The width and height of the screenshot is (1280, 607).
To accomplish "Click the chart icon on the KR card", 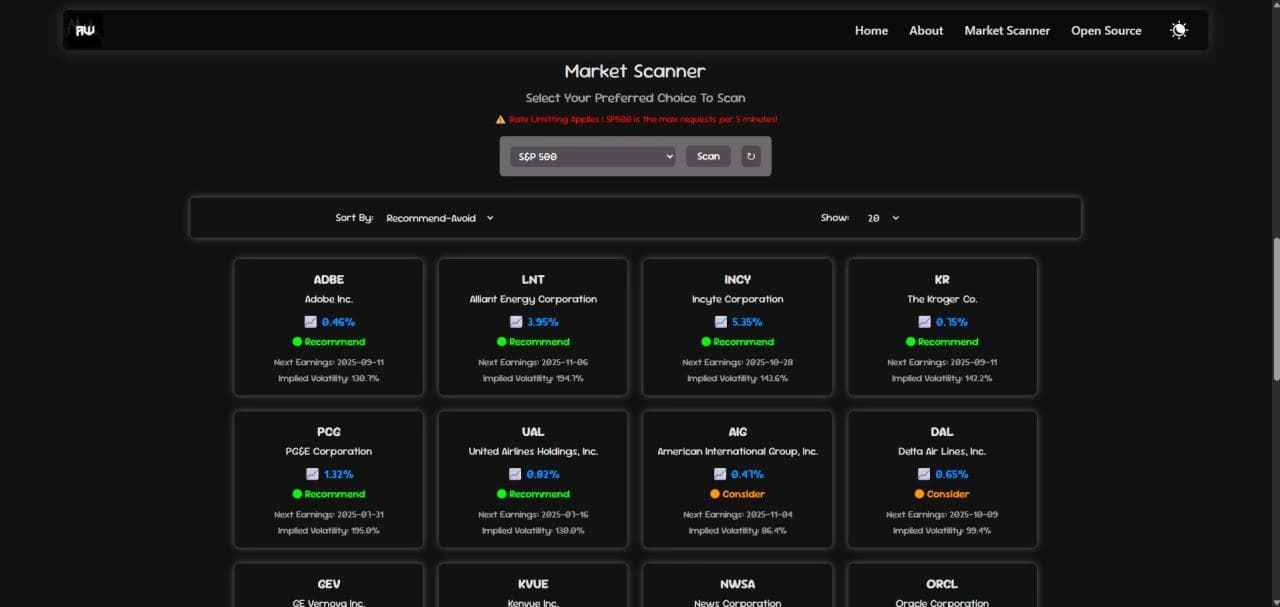I will [925, 322].
